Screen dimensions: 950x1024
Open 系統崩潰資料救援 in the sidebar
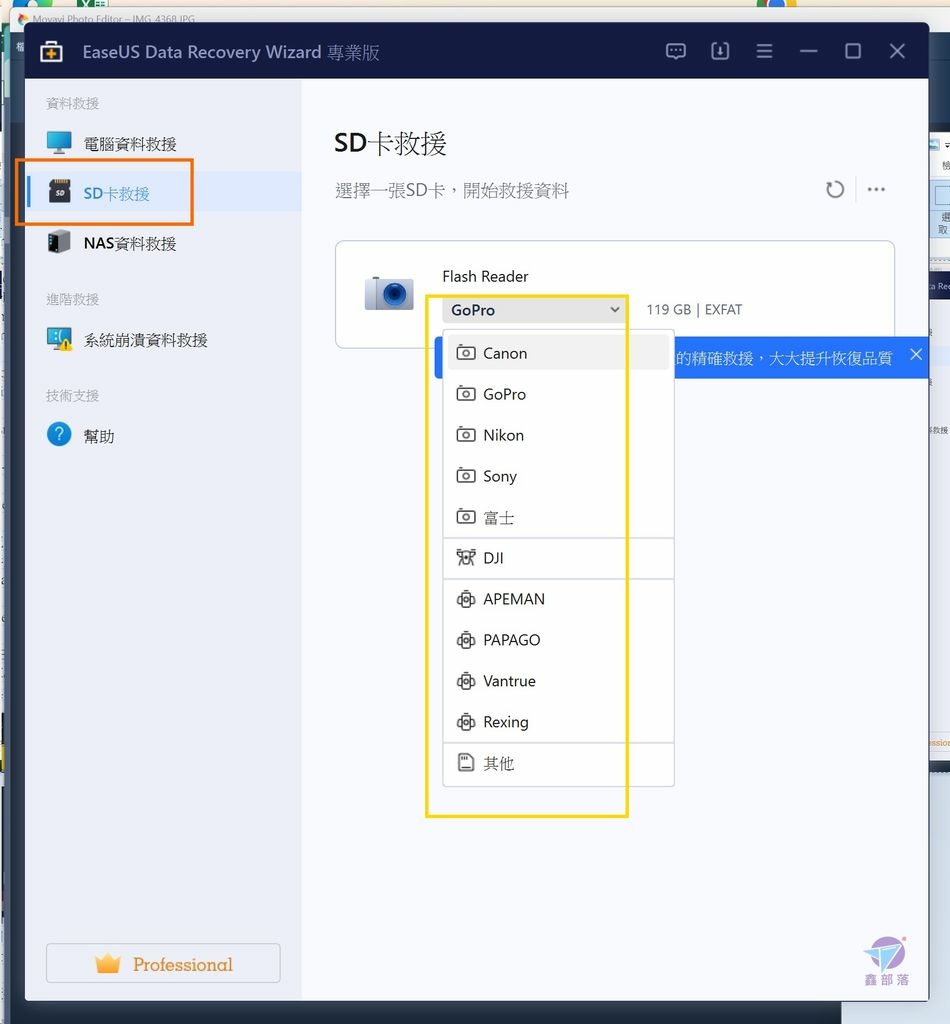click(163, 340)
